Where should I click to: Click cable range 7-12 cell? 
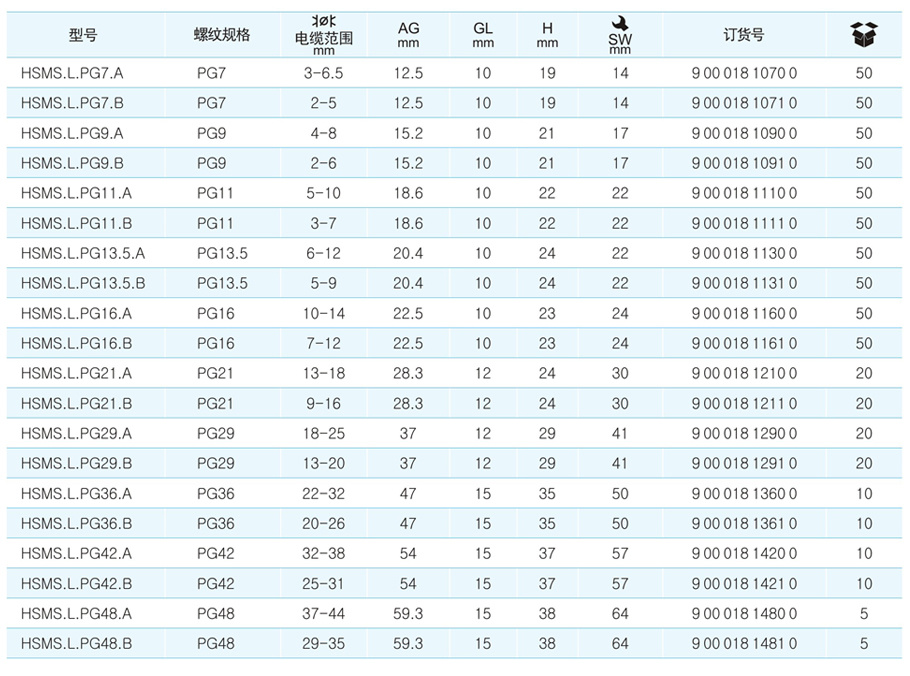point(324,344)
